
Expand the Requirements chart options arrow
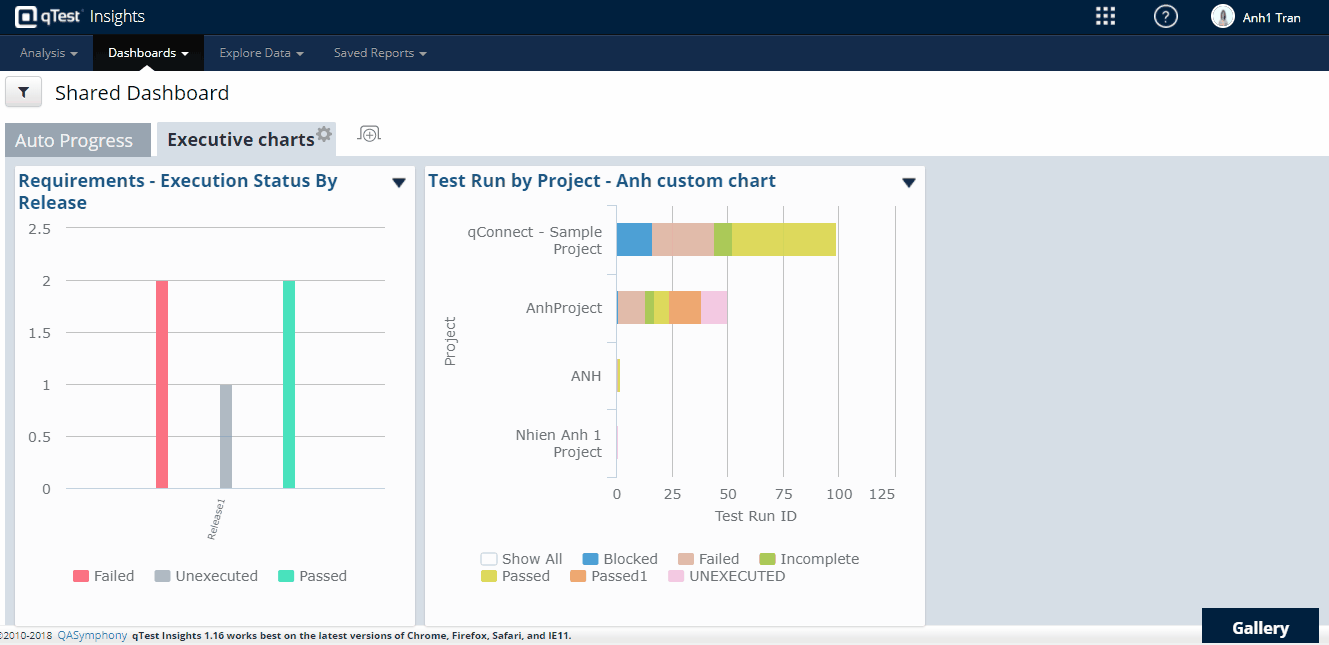point(399,182)
